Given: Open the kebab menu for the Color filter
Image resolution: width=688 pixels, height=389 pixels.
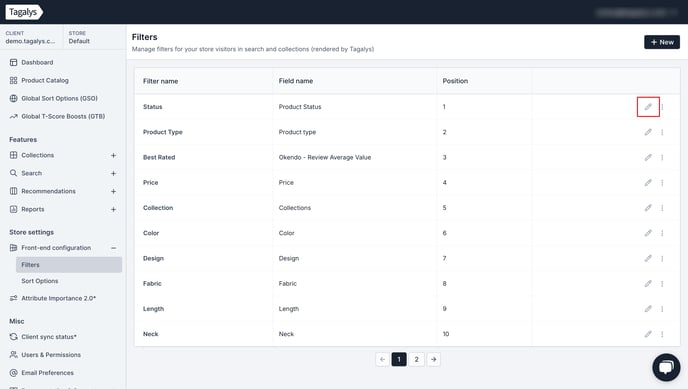Looking at the screenshot, I should click(x=662, y=233).
